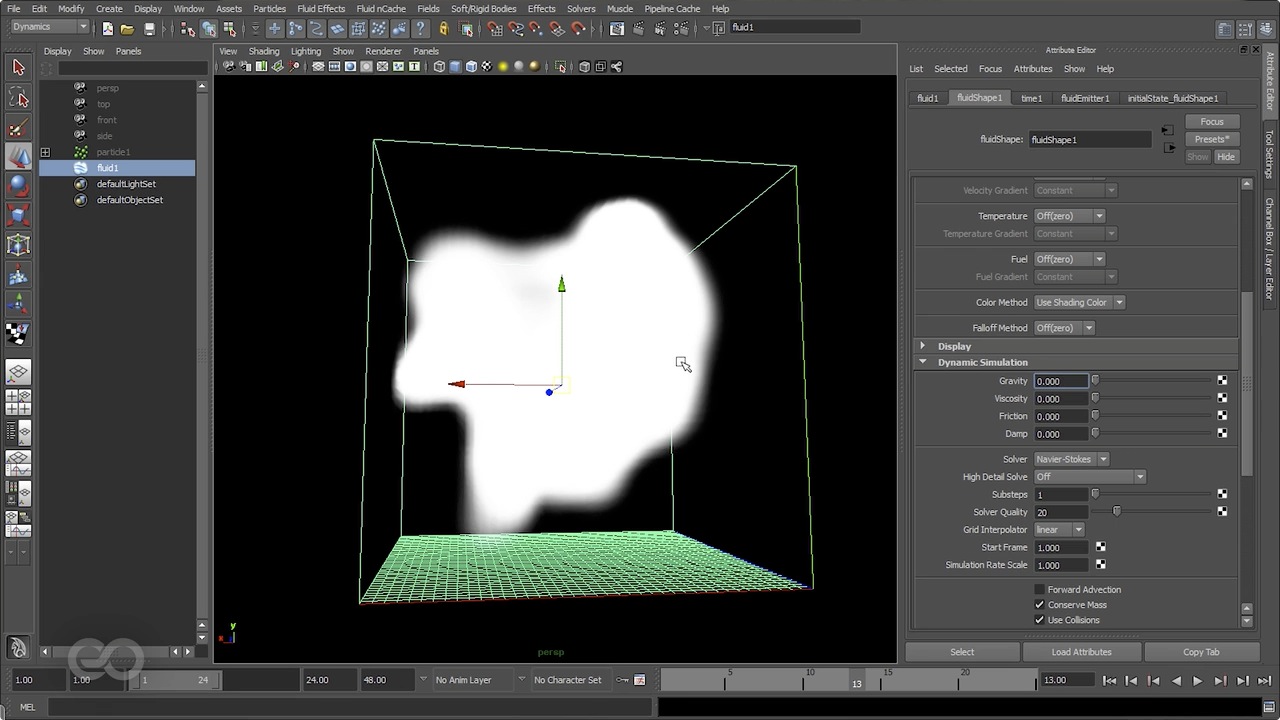
Task: Click the Copy Tab button
Action: 1200,651
